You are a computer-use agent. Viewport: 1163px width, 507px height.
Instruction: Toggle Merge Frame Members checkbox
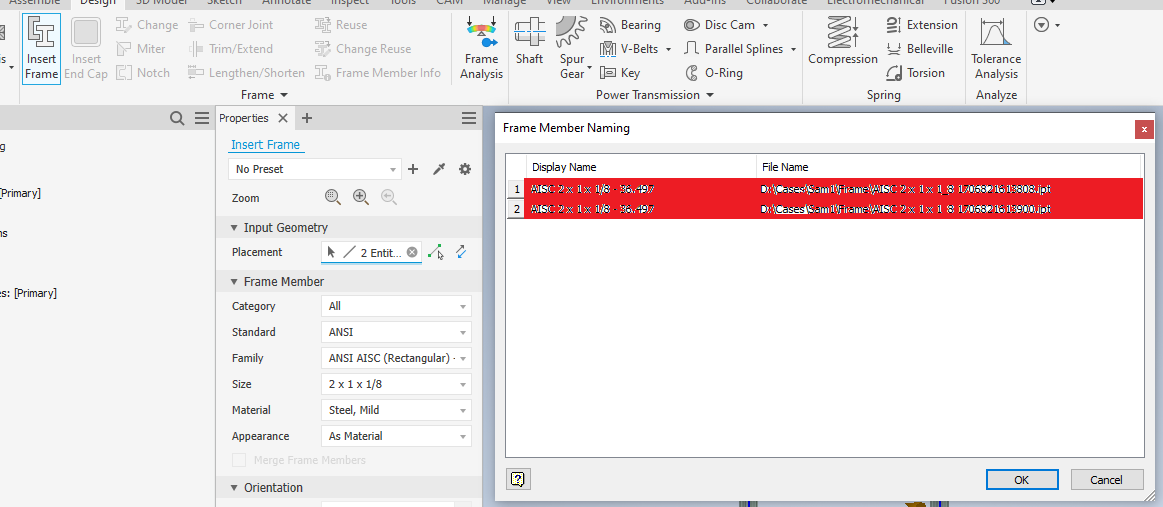point(239,460)
